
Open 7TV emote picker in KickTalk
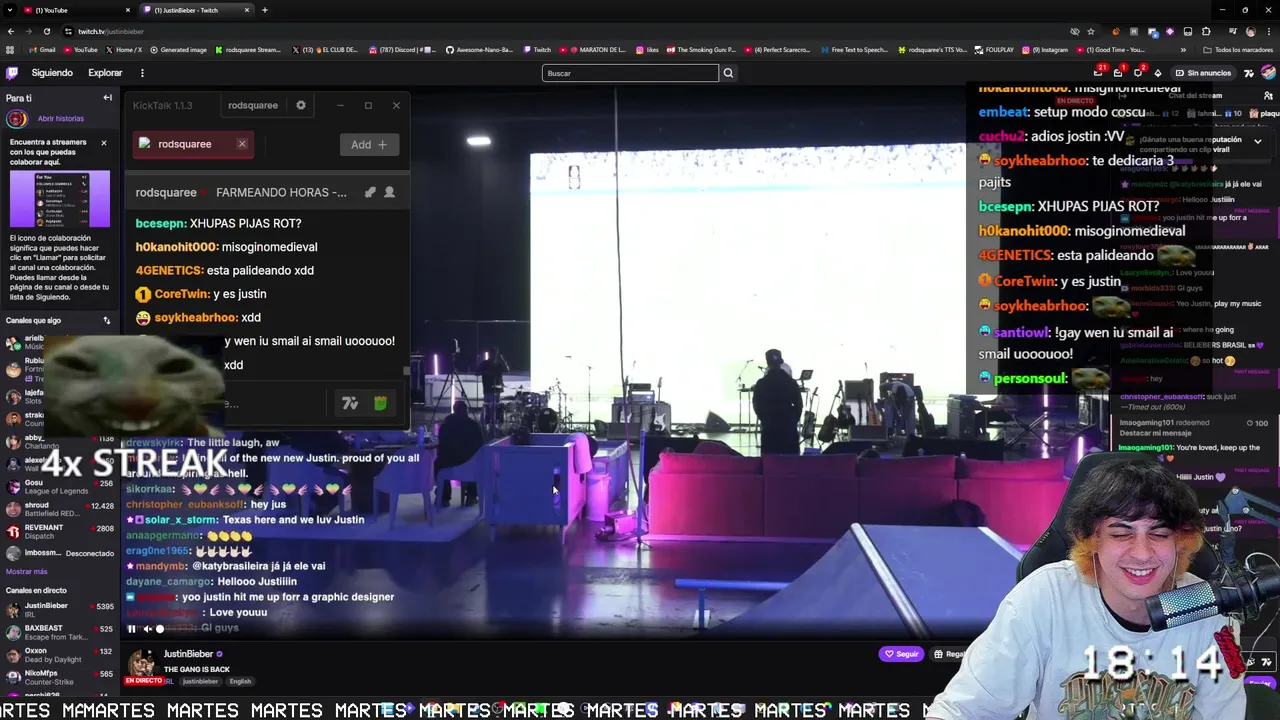tap(350, 403)
